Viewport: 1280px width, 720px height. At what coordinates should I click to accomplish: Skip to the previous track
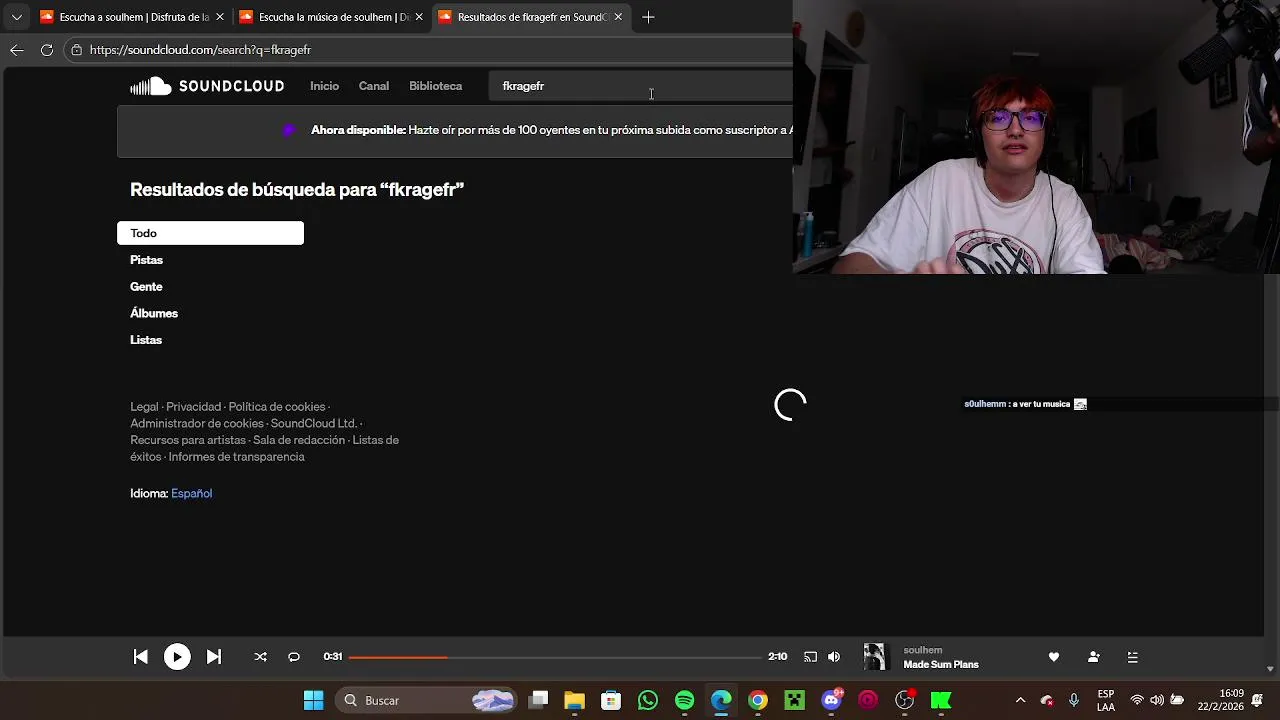(141, 657)
